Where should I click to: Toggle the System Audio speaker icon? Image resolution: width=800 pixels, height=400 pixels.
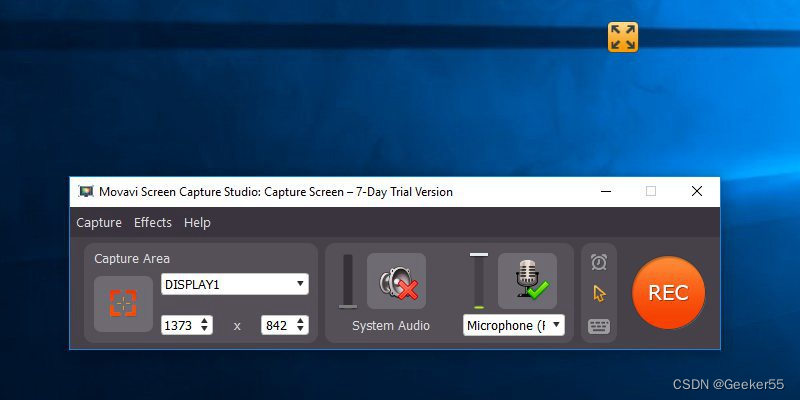pos(396,281)
